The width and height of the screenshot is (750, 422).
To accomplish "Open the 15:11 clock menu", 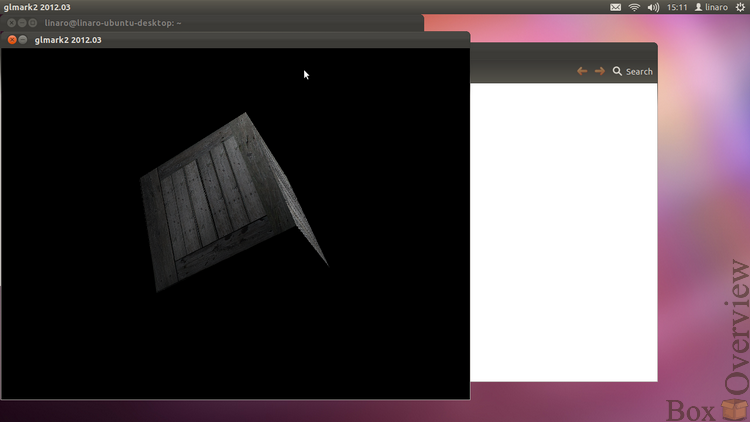I will point(677,7).
